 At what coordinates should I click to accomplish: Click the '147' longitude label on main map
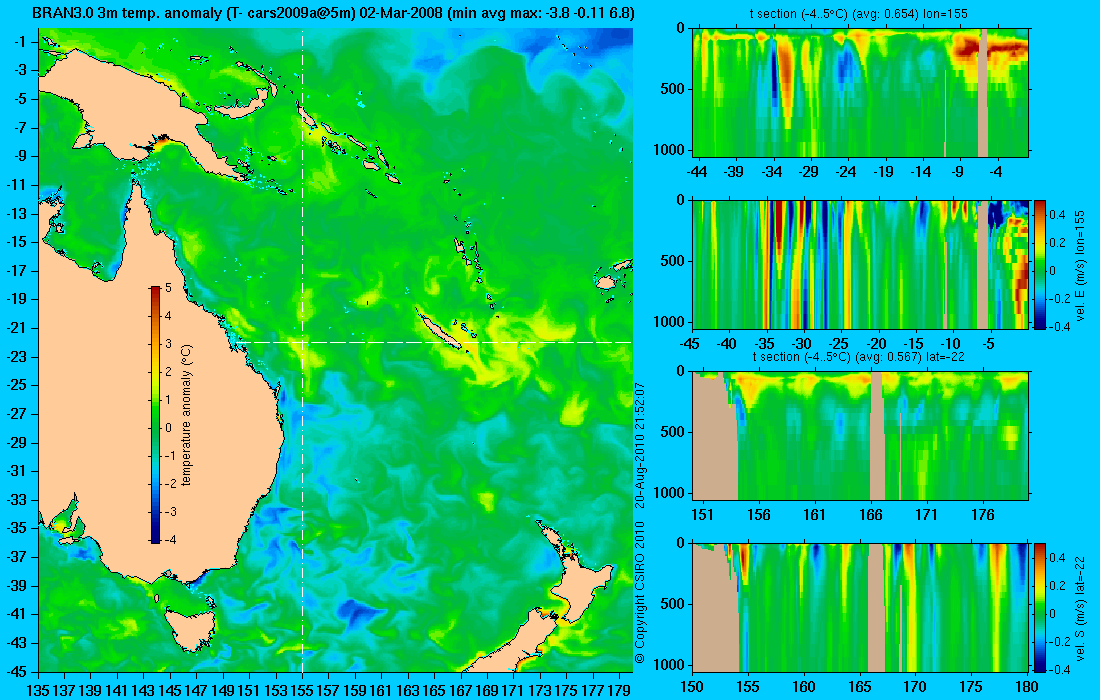click(196, 691)
